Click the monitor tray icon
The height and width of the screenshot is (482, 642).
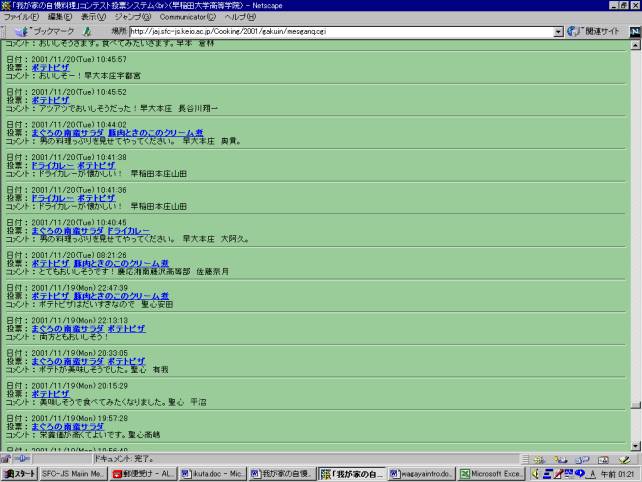click(569, 474)
